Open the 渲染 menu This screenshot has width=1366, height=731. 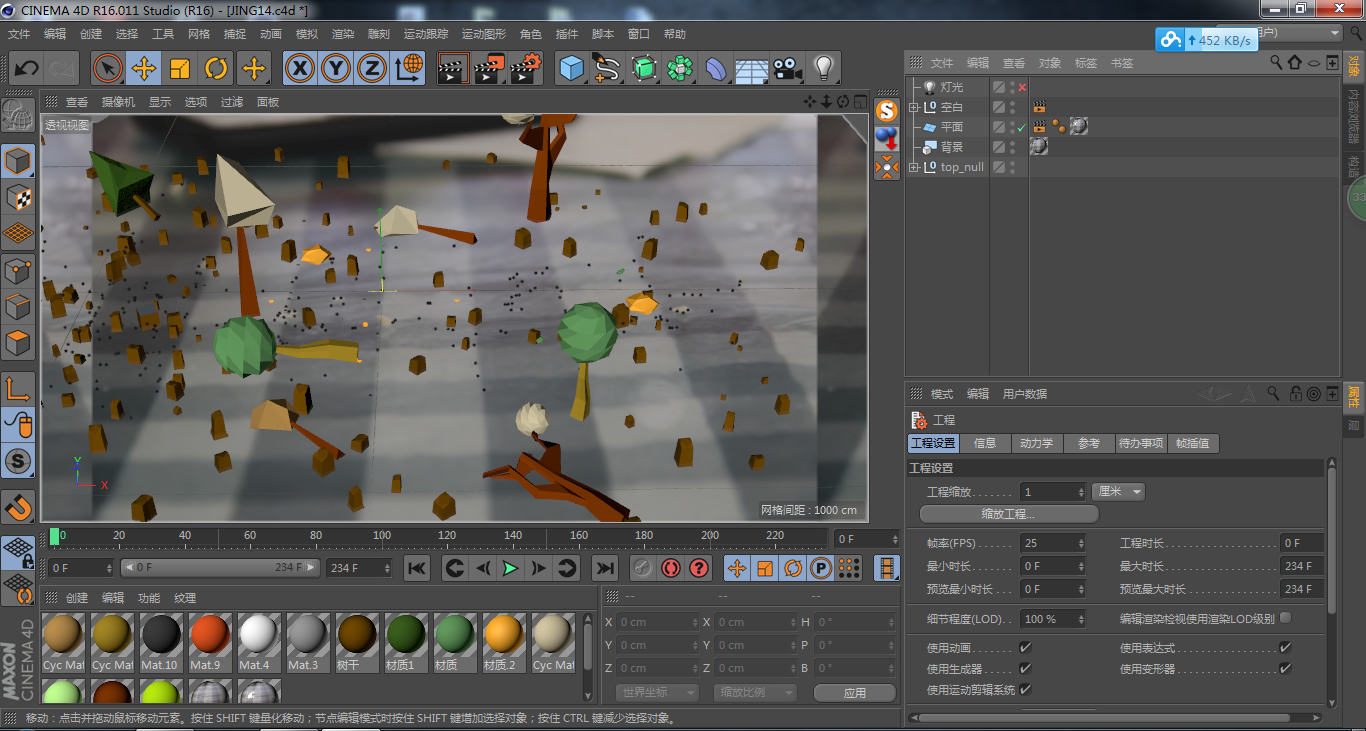click(x=343, y=33)
